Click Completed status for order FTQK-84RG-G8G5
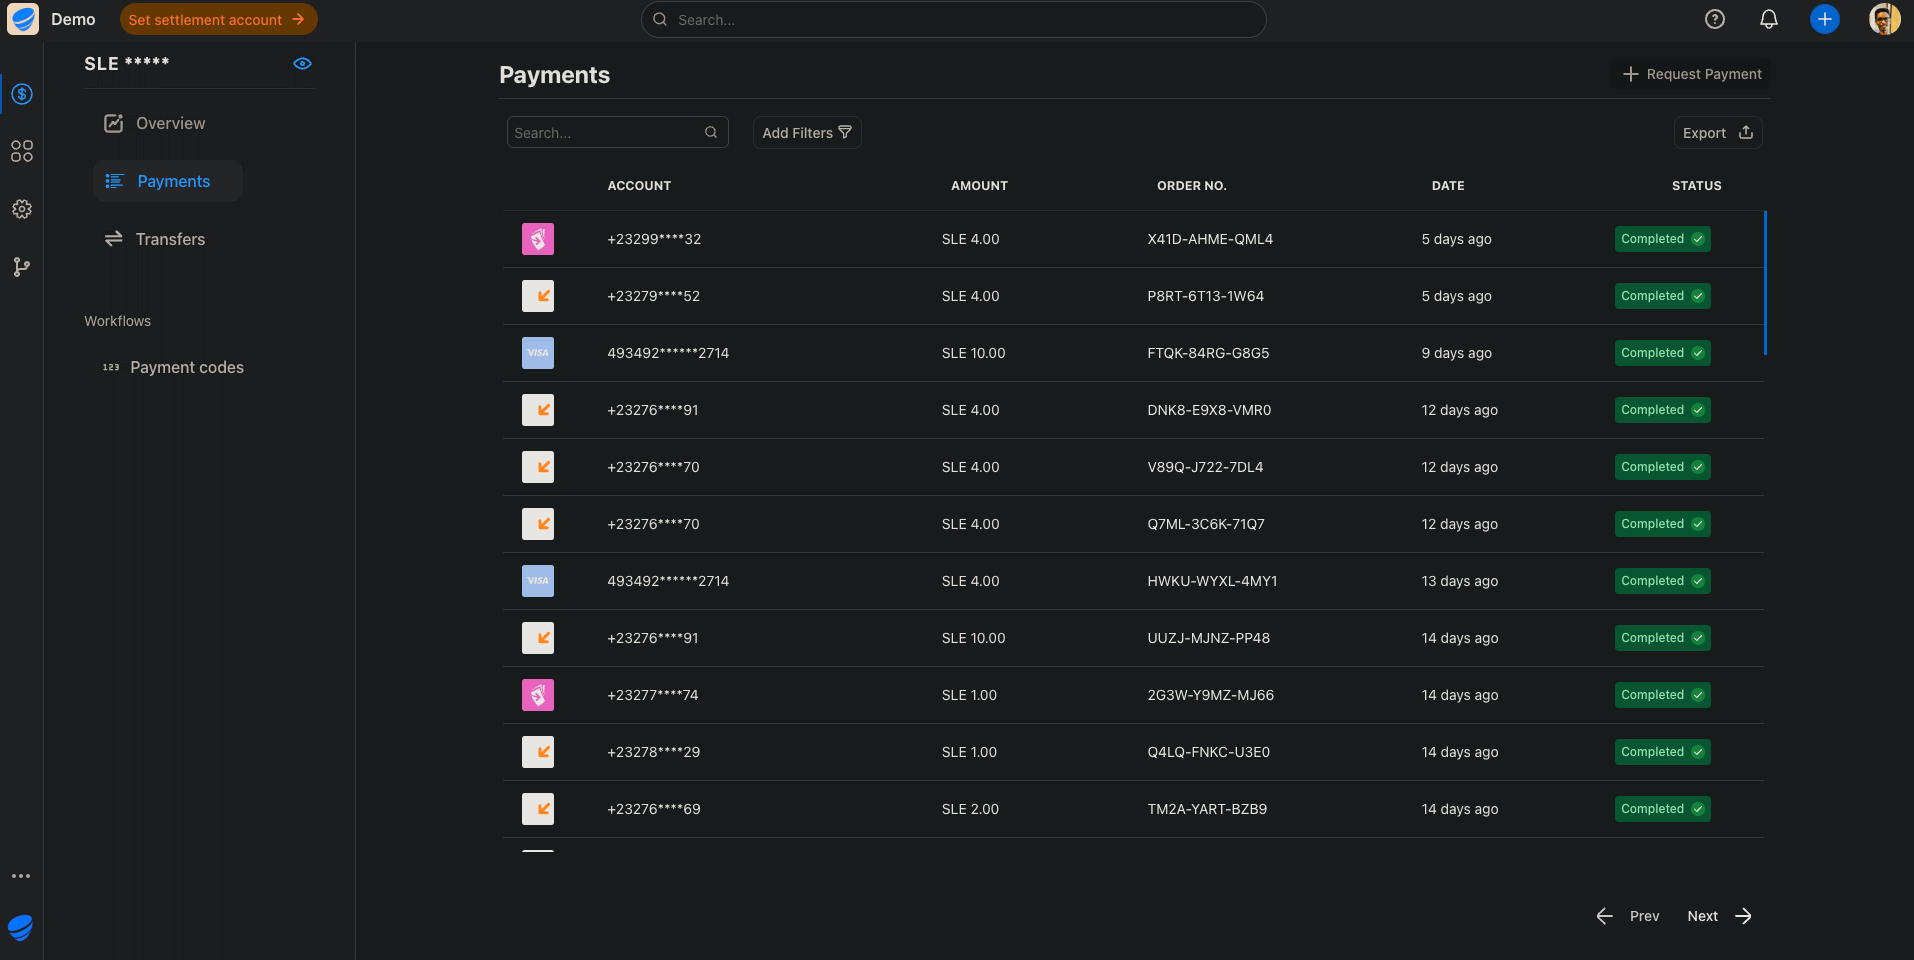Screen dimensions: 1914x960 pyautogui.click(x=1662, y=353)
